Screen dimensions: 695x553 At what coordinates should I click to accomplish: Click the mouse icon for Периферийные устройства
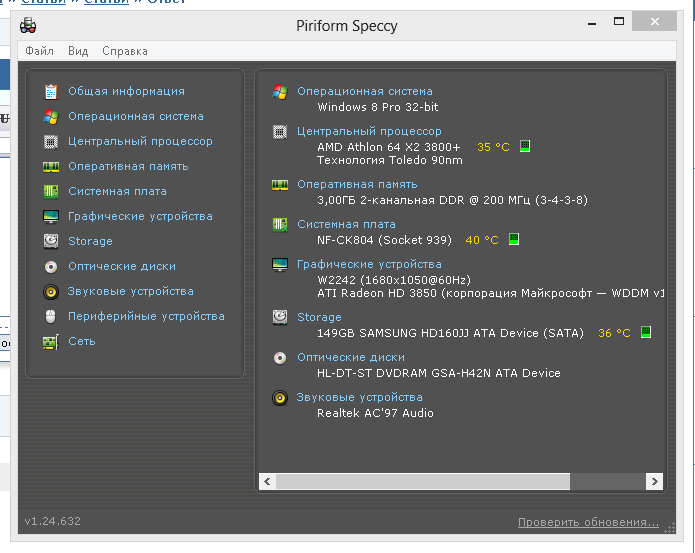[51, 317]
